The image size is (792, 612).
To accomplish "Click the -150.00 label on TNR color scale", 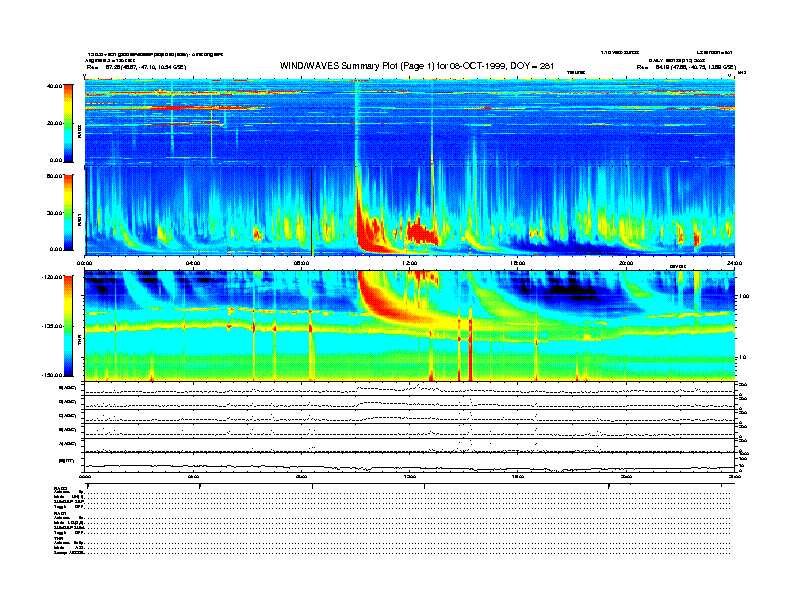I will click(x=52, y=375).
